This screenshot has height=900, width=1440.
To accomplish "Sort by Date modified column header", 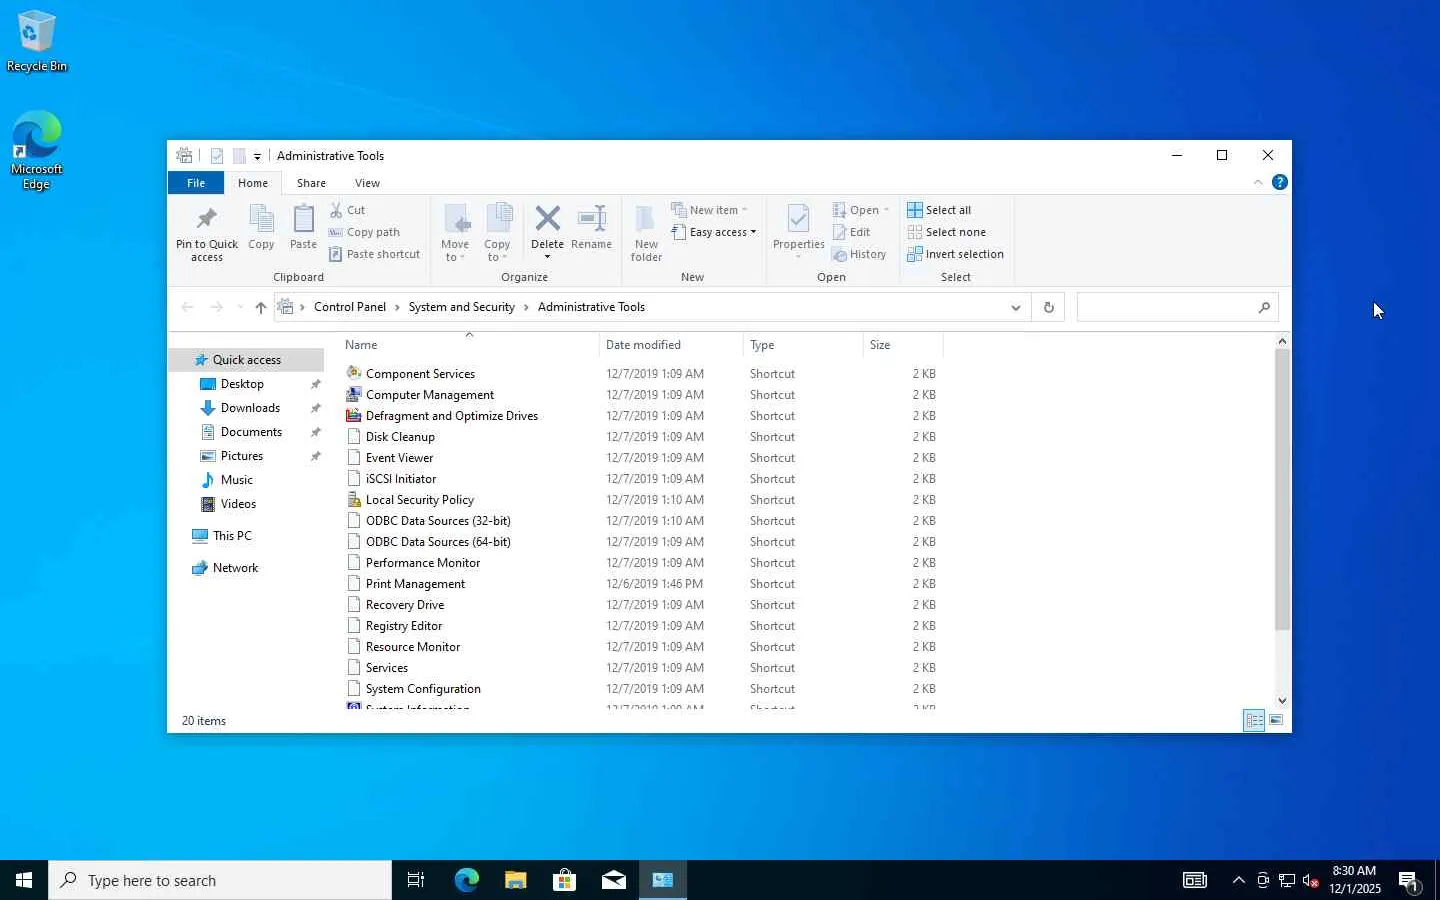I will click(671, 345).
